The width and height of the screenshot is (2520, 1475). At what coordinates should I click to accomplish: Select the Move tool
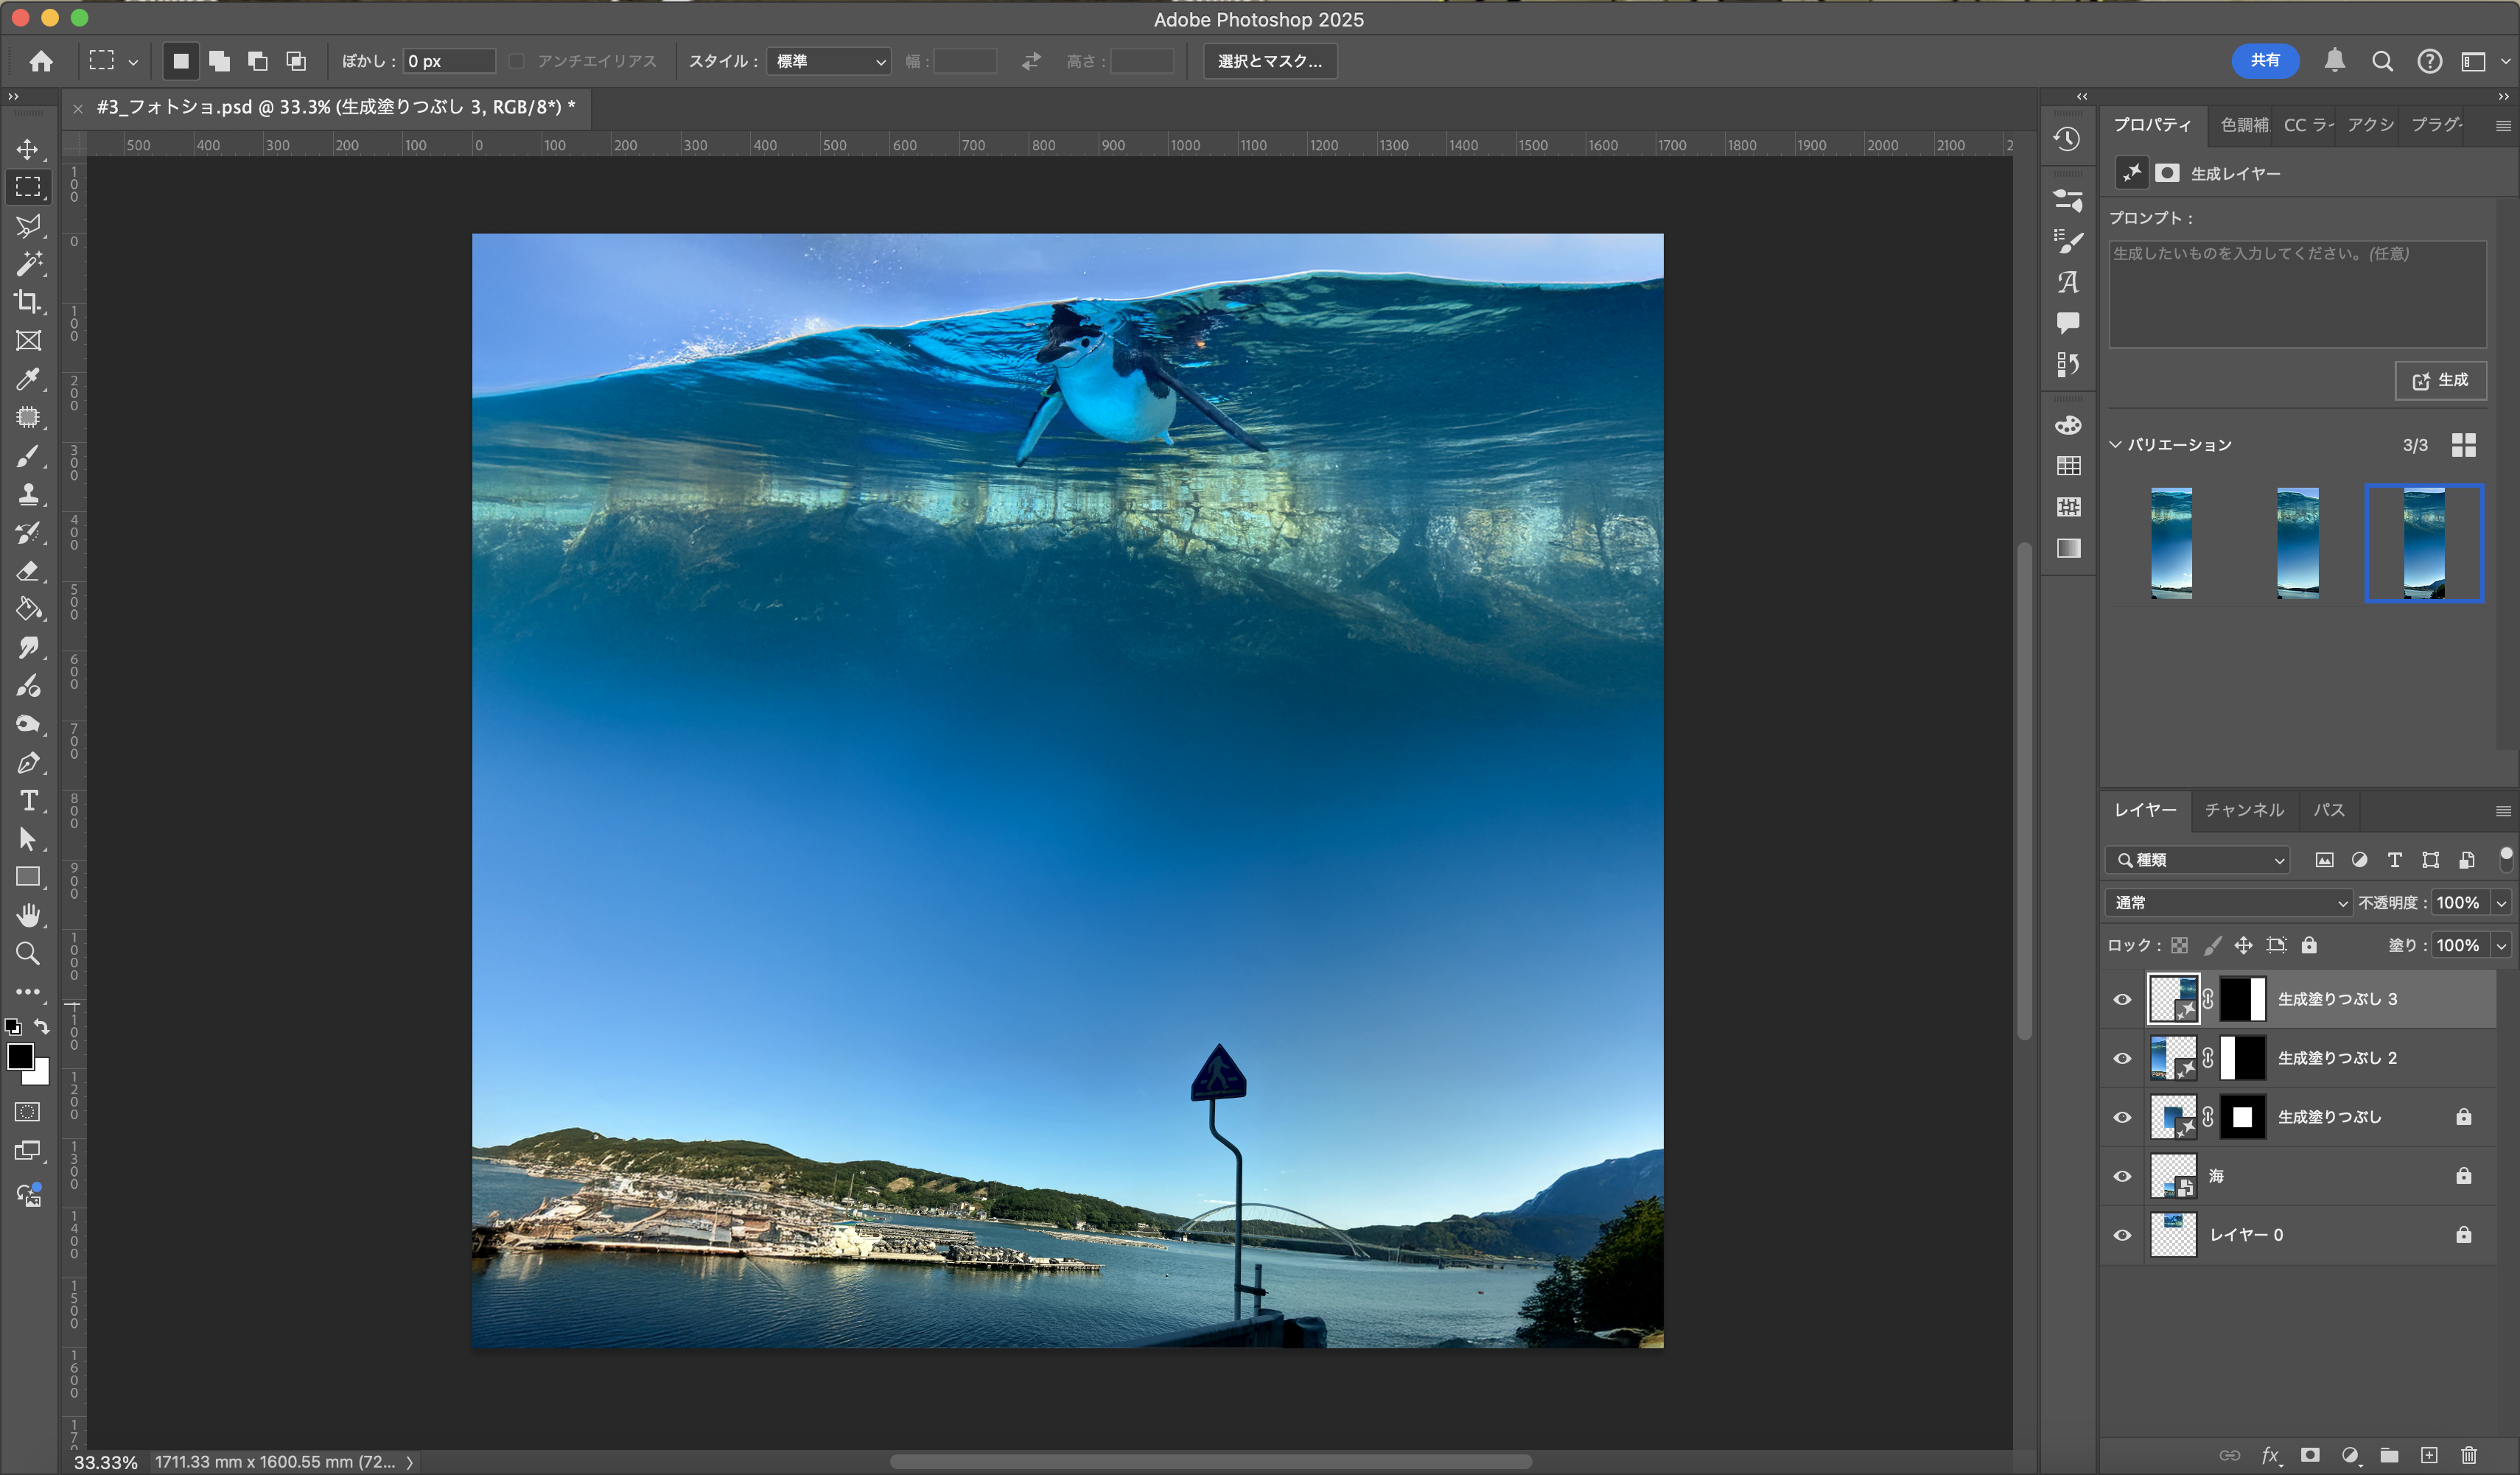pyautogui.click(x=28, y=149)
